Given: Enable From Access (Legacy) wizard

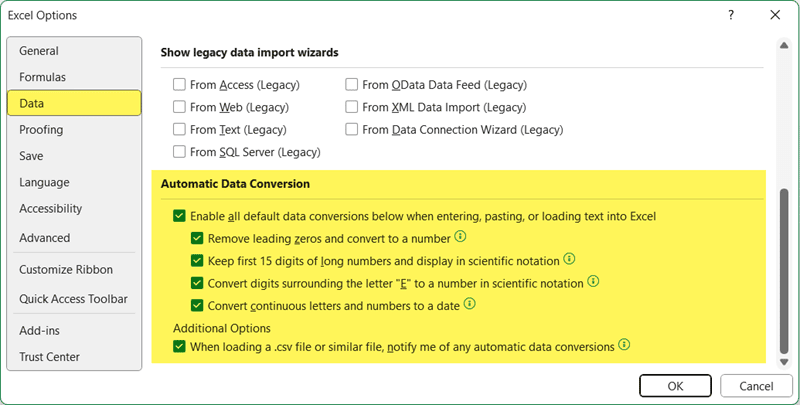Looking at the screenshot, I should pos(179,85).
